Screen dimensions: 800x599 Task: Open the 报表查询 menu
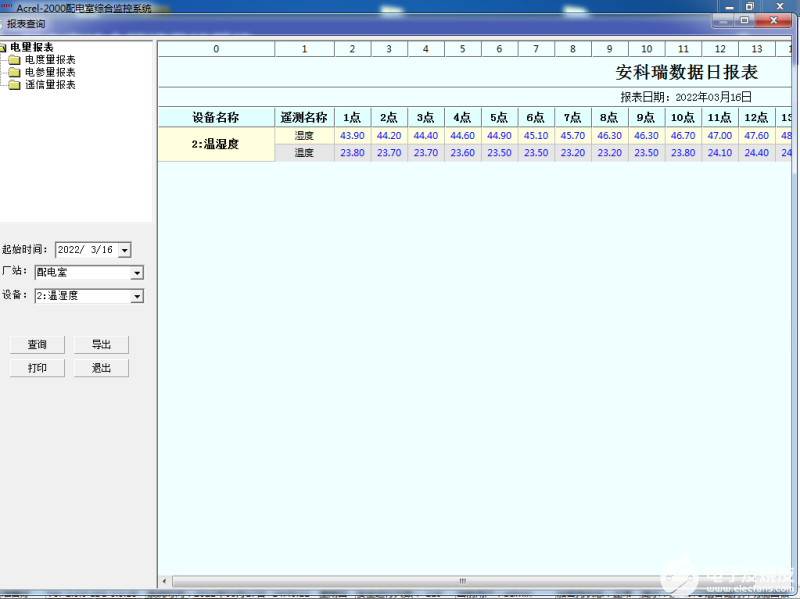26,23
